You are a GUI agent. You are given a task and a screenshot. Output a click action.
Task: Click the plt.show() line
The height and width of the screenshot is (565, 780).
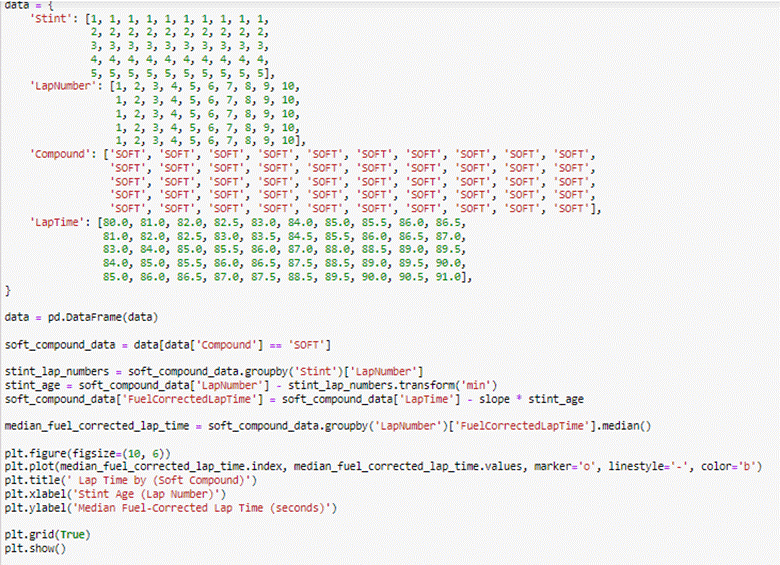[35, 549]
